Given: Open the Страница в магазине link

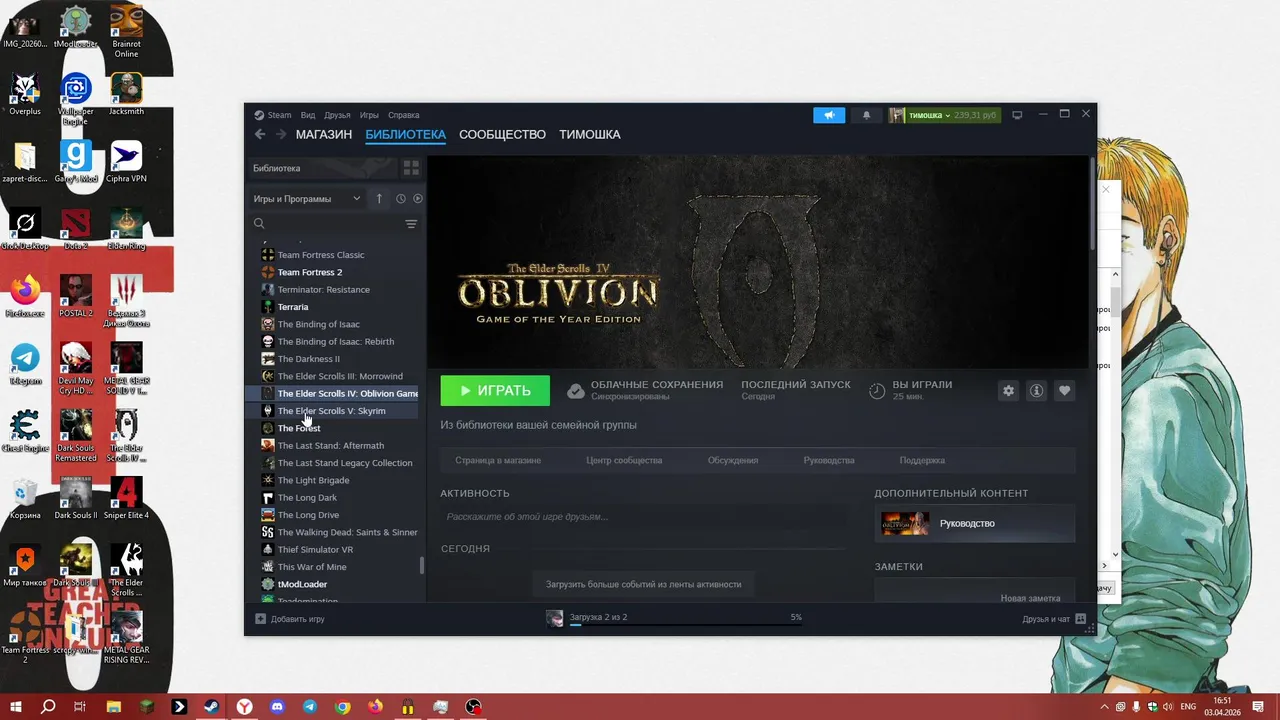Looking at the screenshot, I should 498,460.
